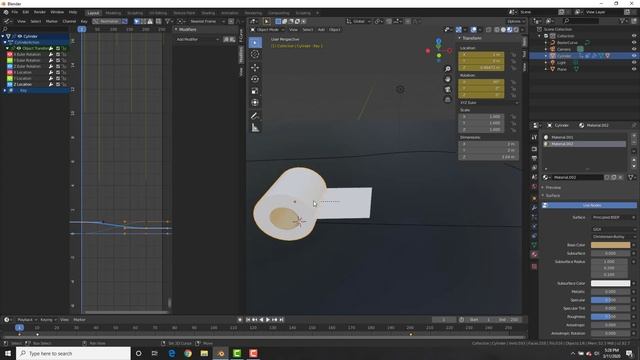Select the Transform tool in viewport toolbar
Image resolution: width=640 pixels, height=360 pixels.
click(255, 102)
